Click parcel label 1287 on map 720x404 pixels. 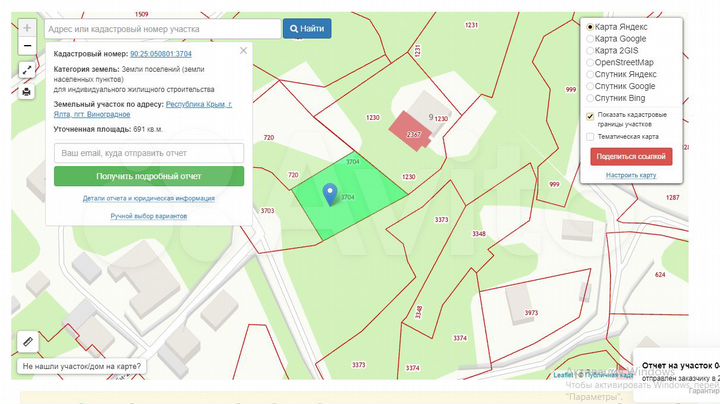(672, 197)
